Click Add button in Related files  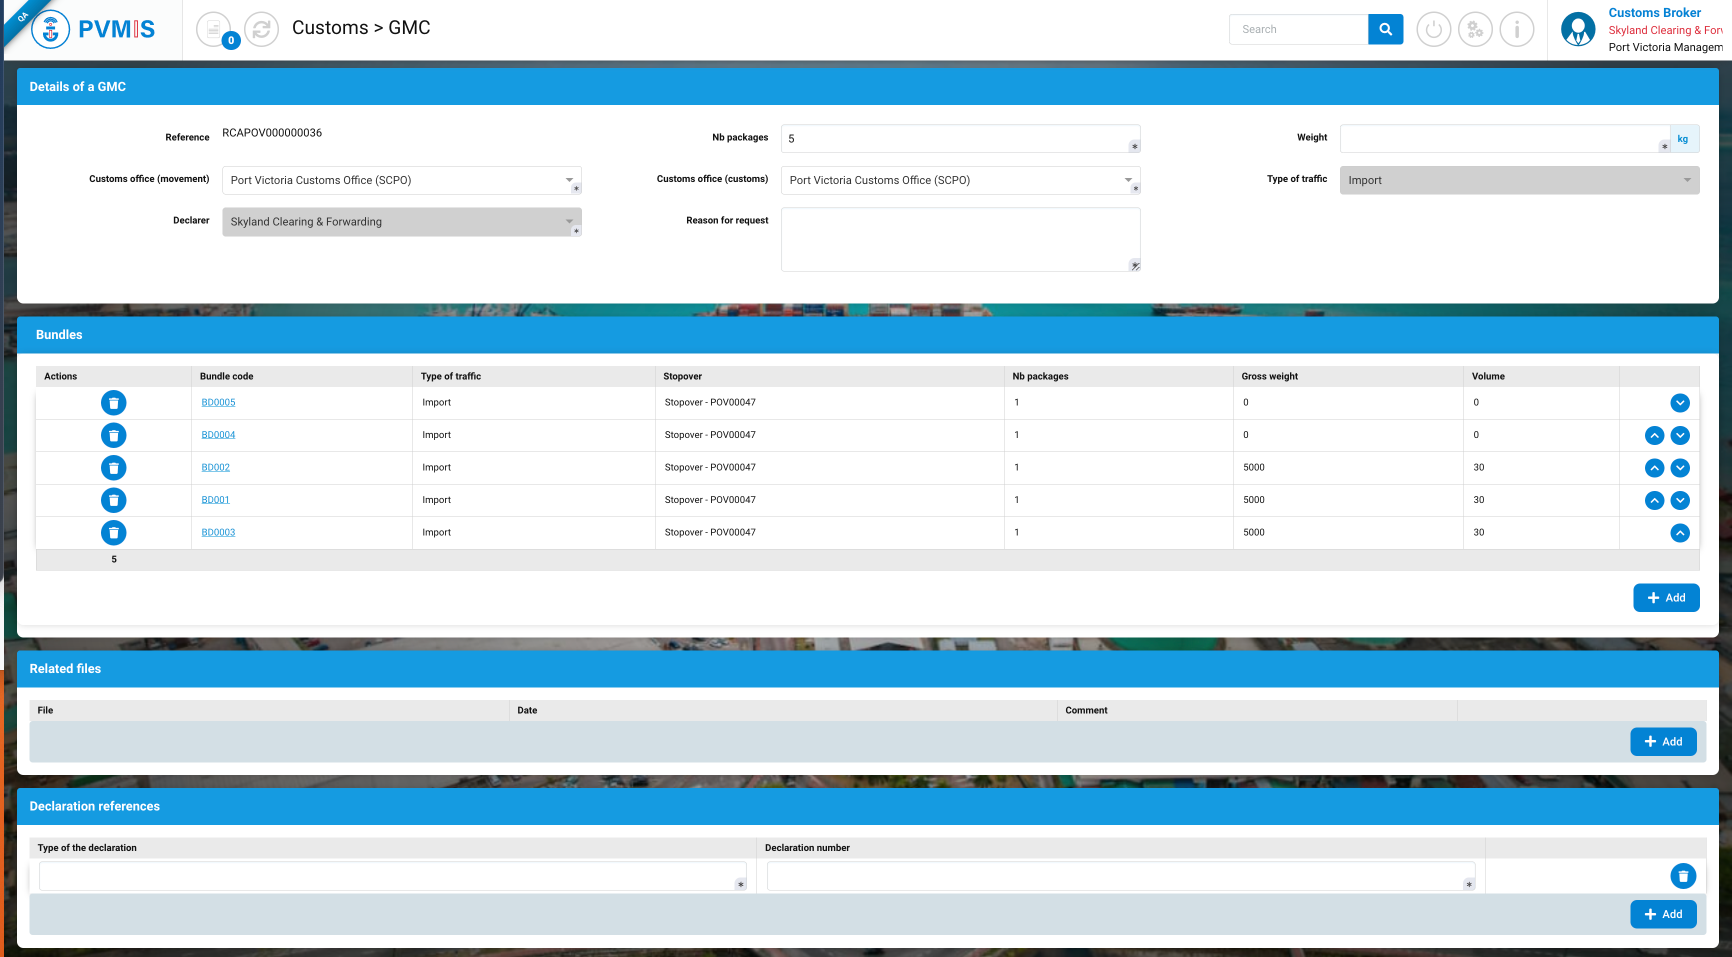pyautogui.click(x=1663, y=742)
